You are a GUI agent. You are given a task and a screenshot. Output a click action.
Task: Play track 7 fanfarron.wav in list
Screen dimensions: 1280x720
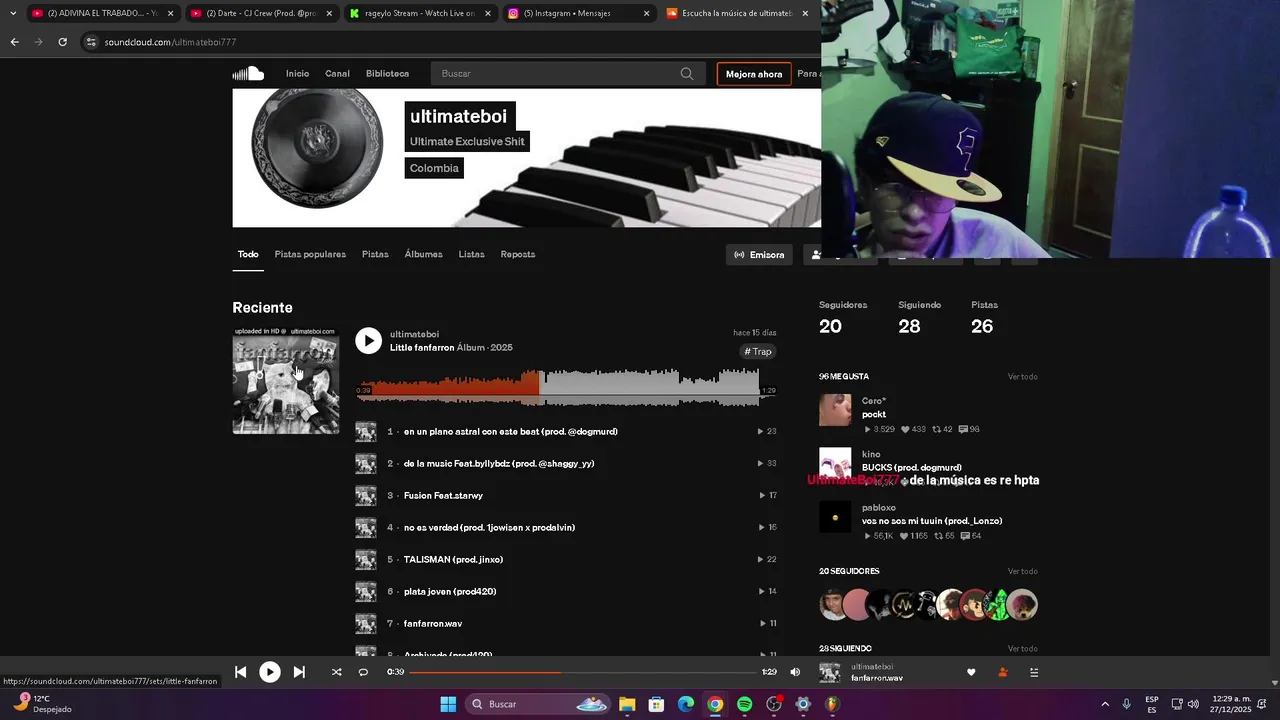433,624
